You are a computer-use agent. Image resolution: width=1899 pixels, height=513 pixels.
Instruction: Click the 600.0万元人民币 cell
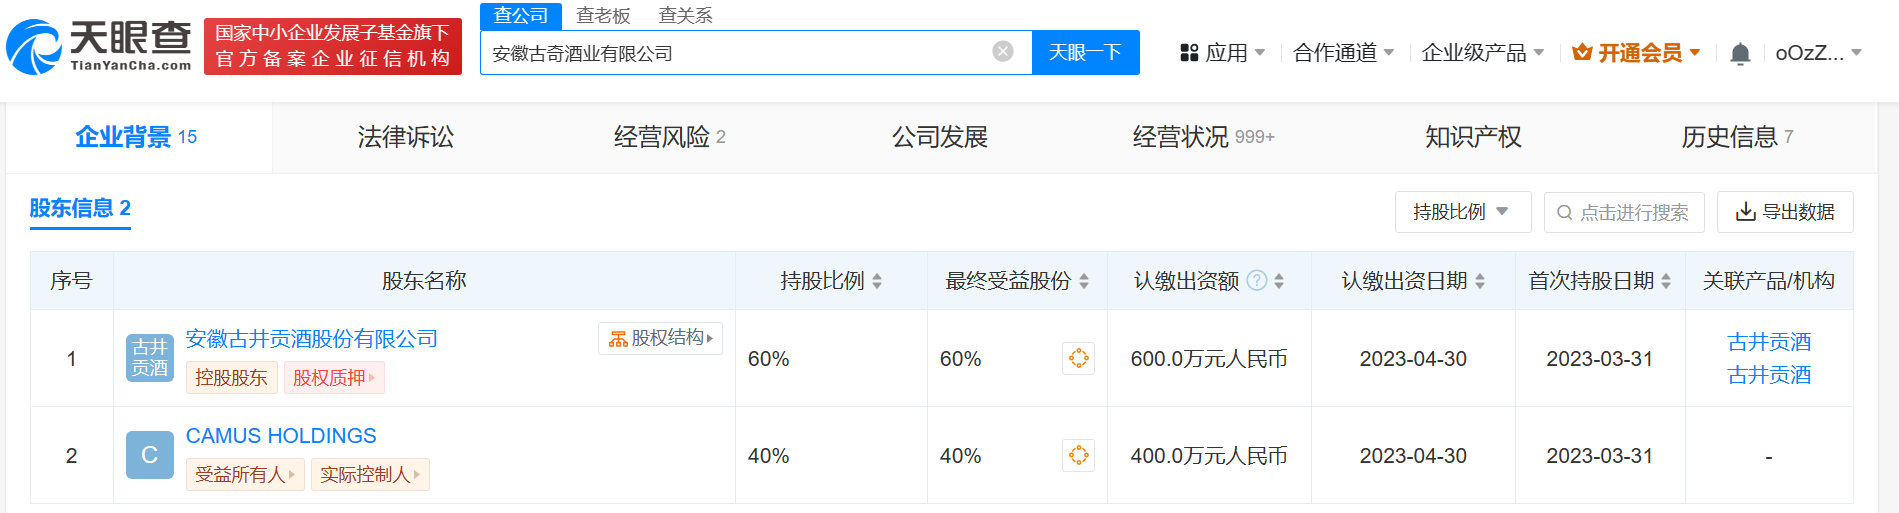pos(1209,359)
